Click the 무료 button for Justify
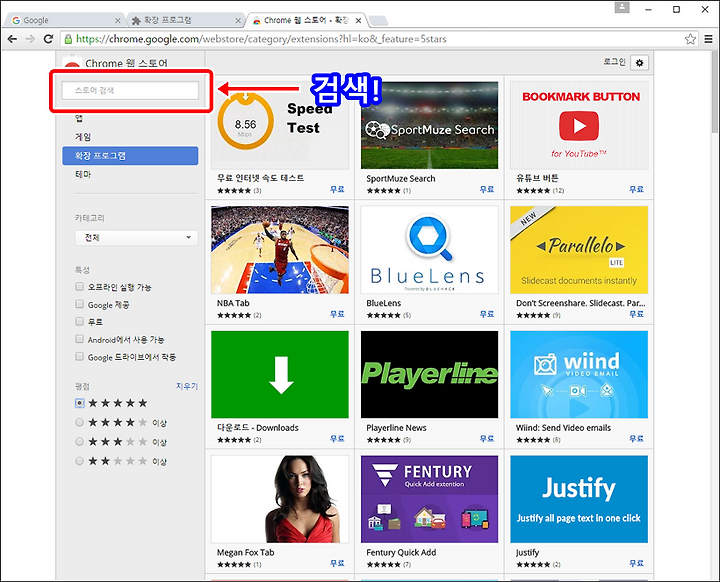The width and height of the screenshot is (720, 582). point(636,563)
